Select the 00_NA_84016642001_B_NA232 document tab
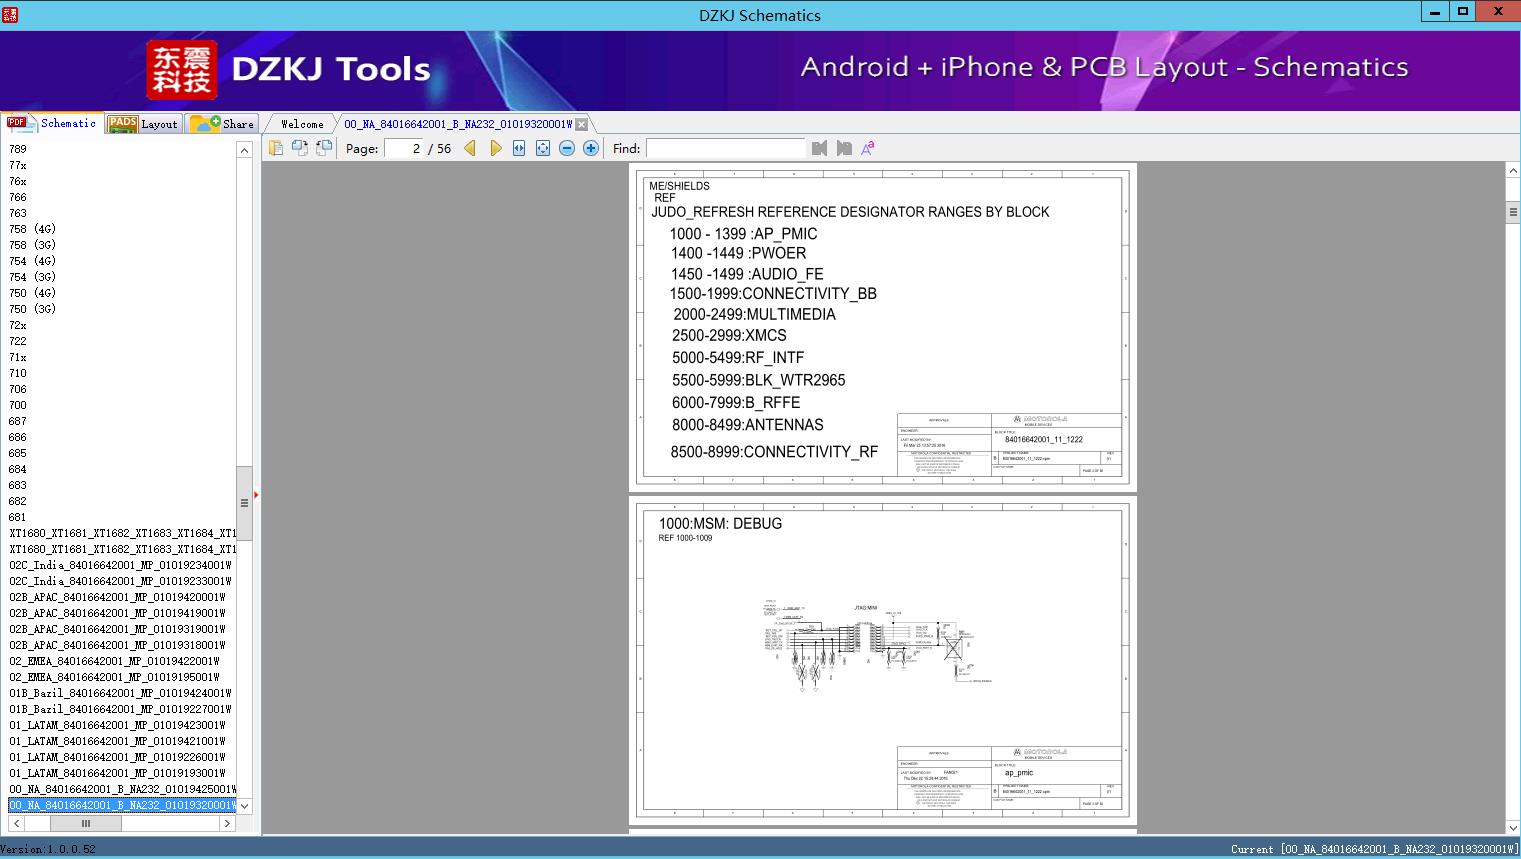The width and height of the screenshot is (1521, 859). click(x=457, y=124)
